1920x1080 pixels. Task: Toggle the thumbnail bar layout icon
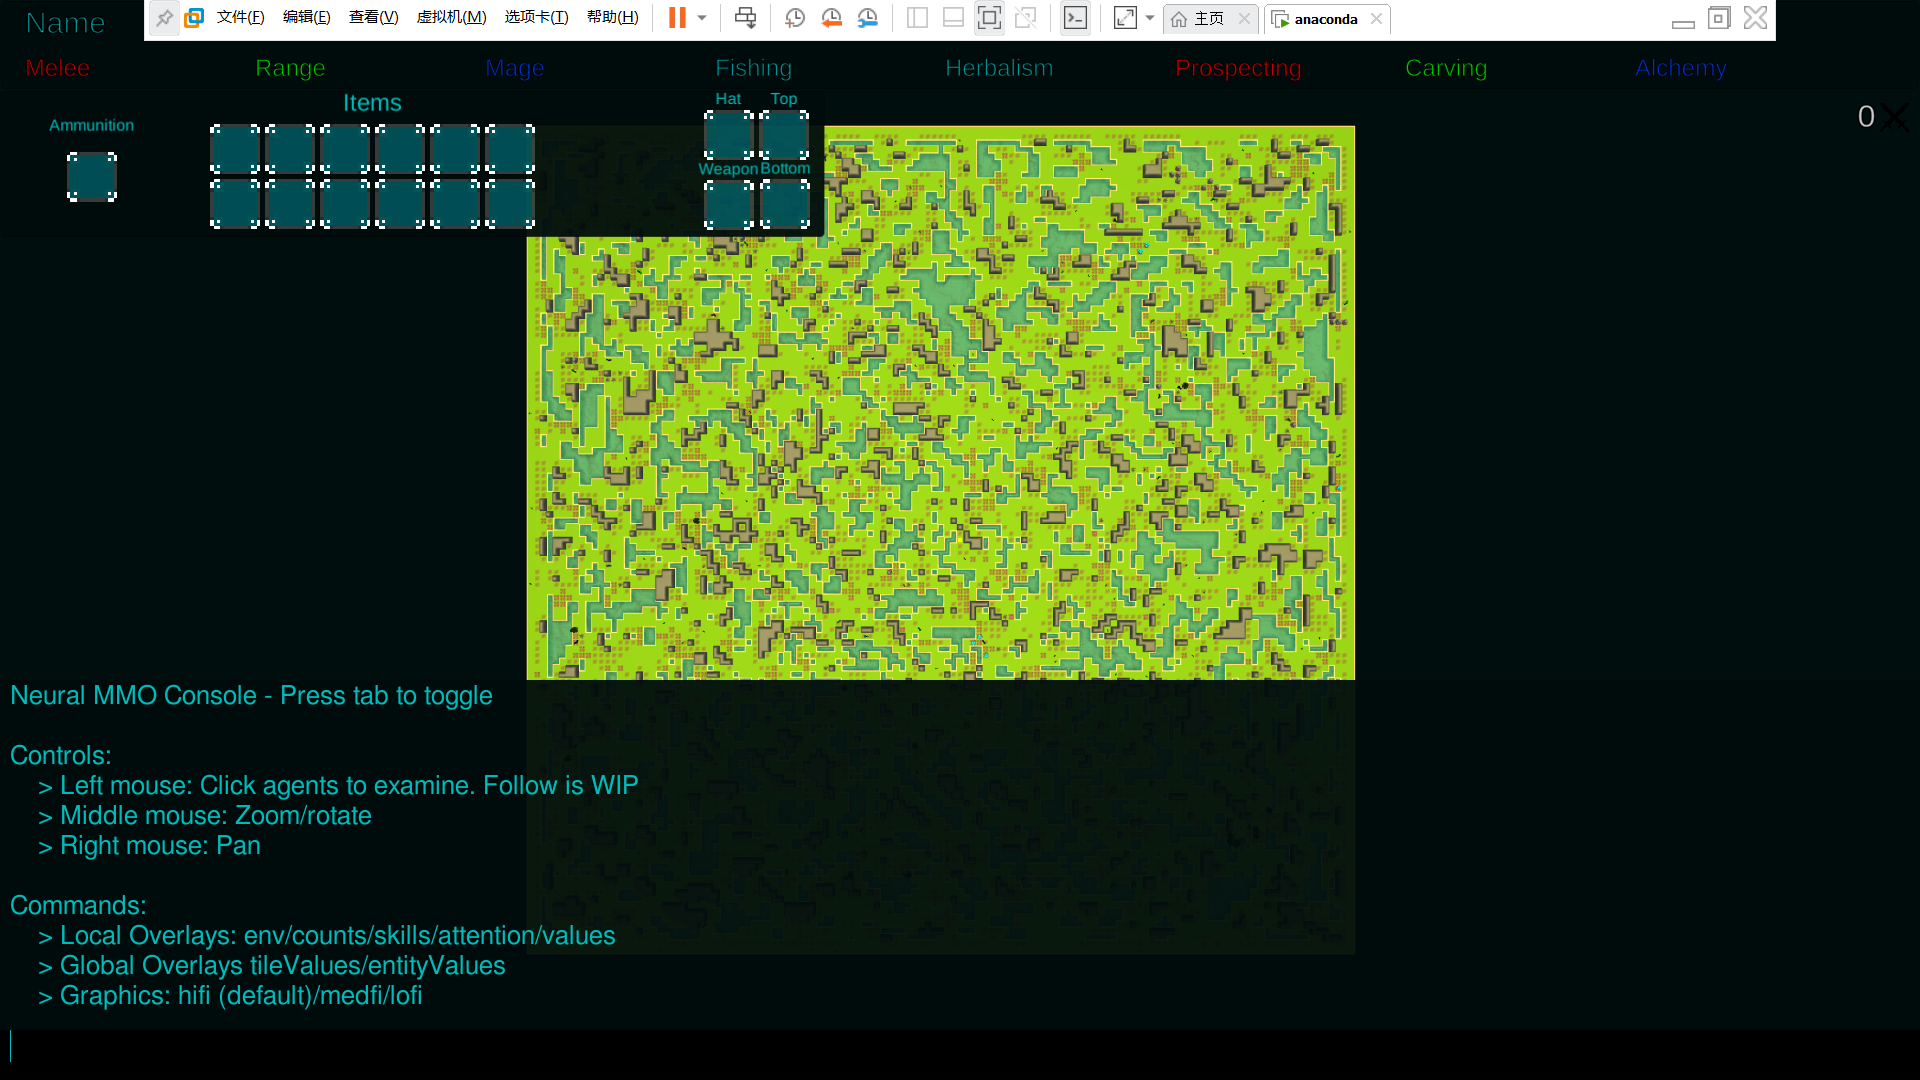953,18
